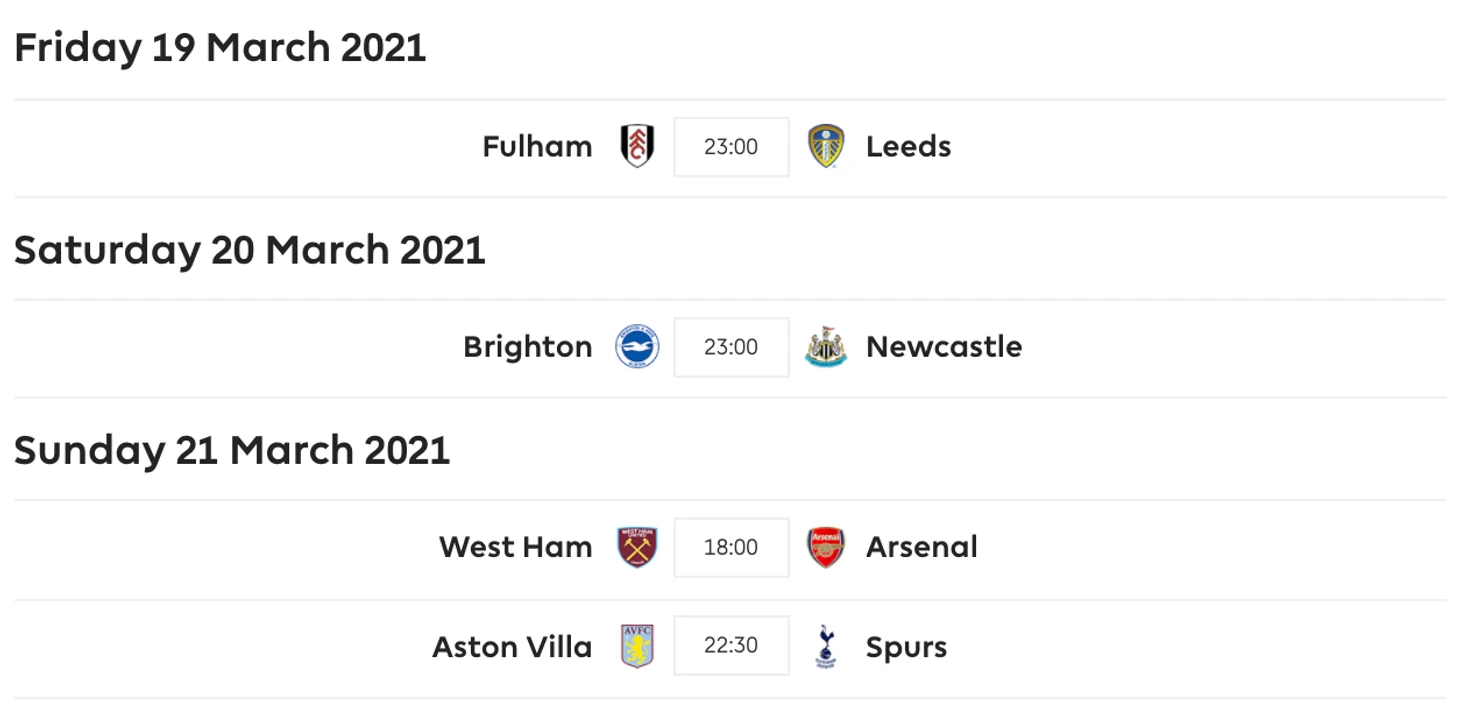The height and width of the screenshot is (710, 1460).
Task: Click the Fulham club crest
Action: (x=637, y=147)
